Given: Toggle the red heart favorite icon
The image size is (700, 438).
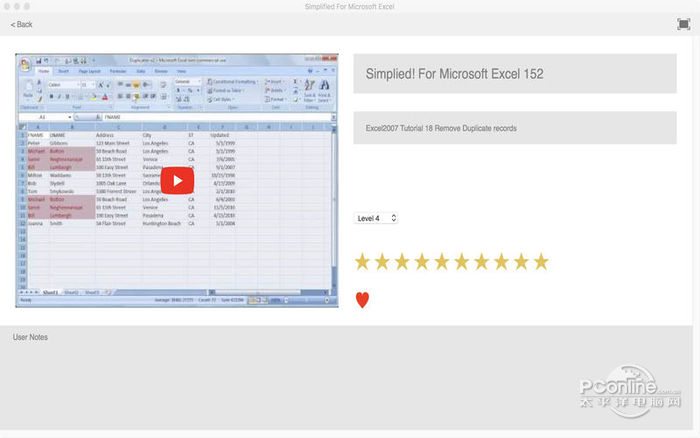Looking at the screenshot, I should [362, 300].
